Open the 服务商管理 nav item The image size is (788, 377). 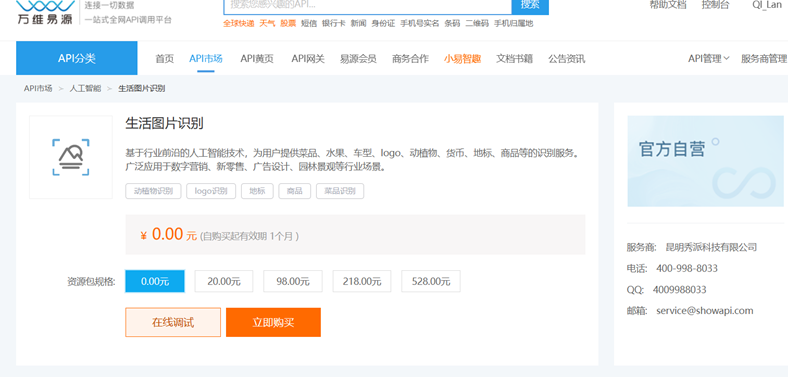(x=764, y=59)
